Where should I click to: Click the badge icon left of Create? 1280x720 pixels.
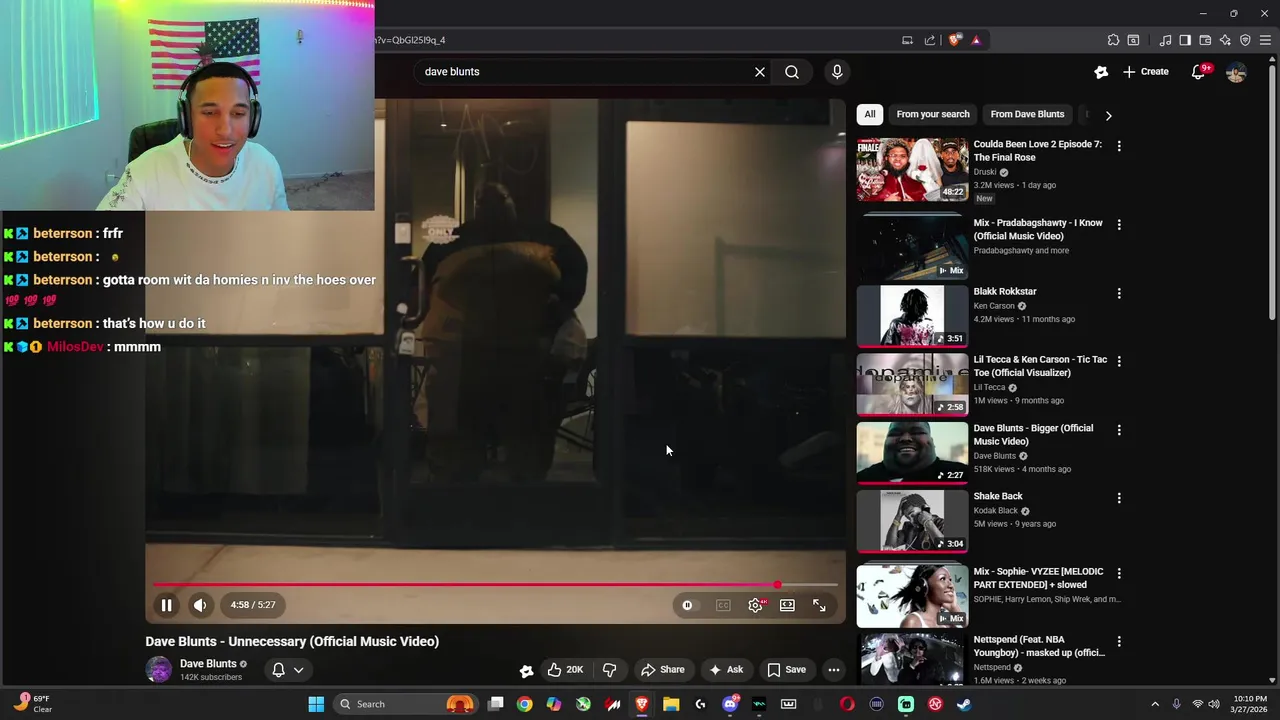pos(1101,72)
